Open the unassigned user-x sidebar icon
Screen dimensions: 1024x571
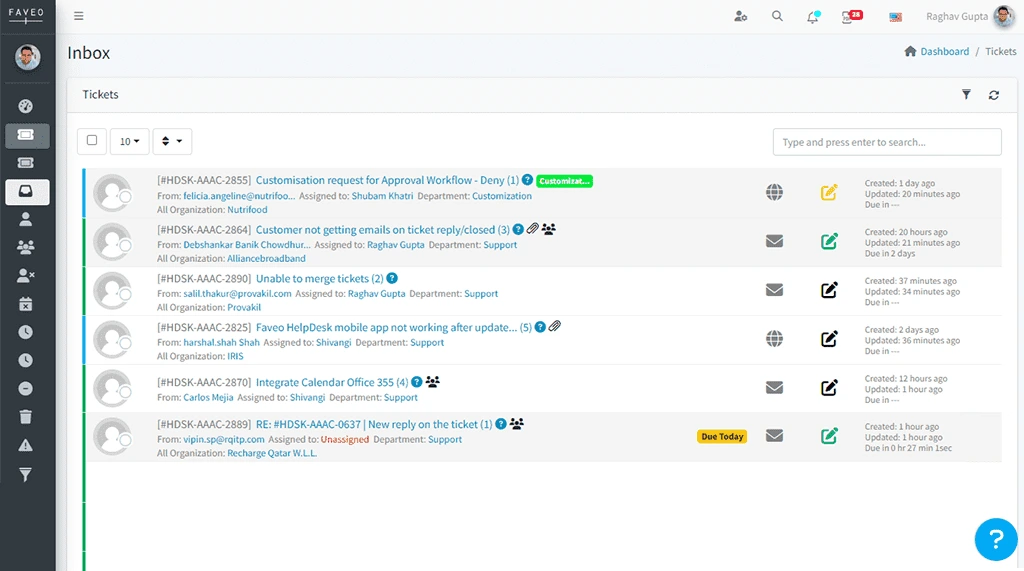(25, 276)
